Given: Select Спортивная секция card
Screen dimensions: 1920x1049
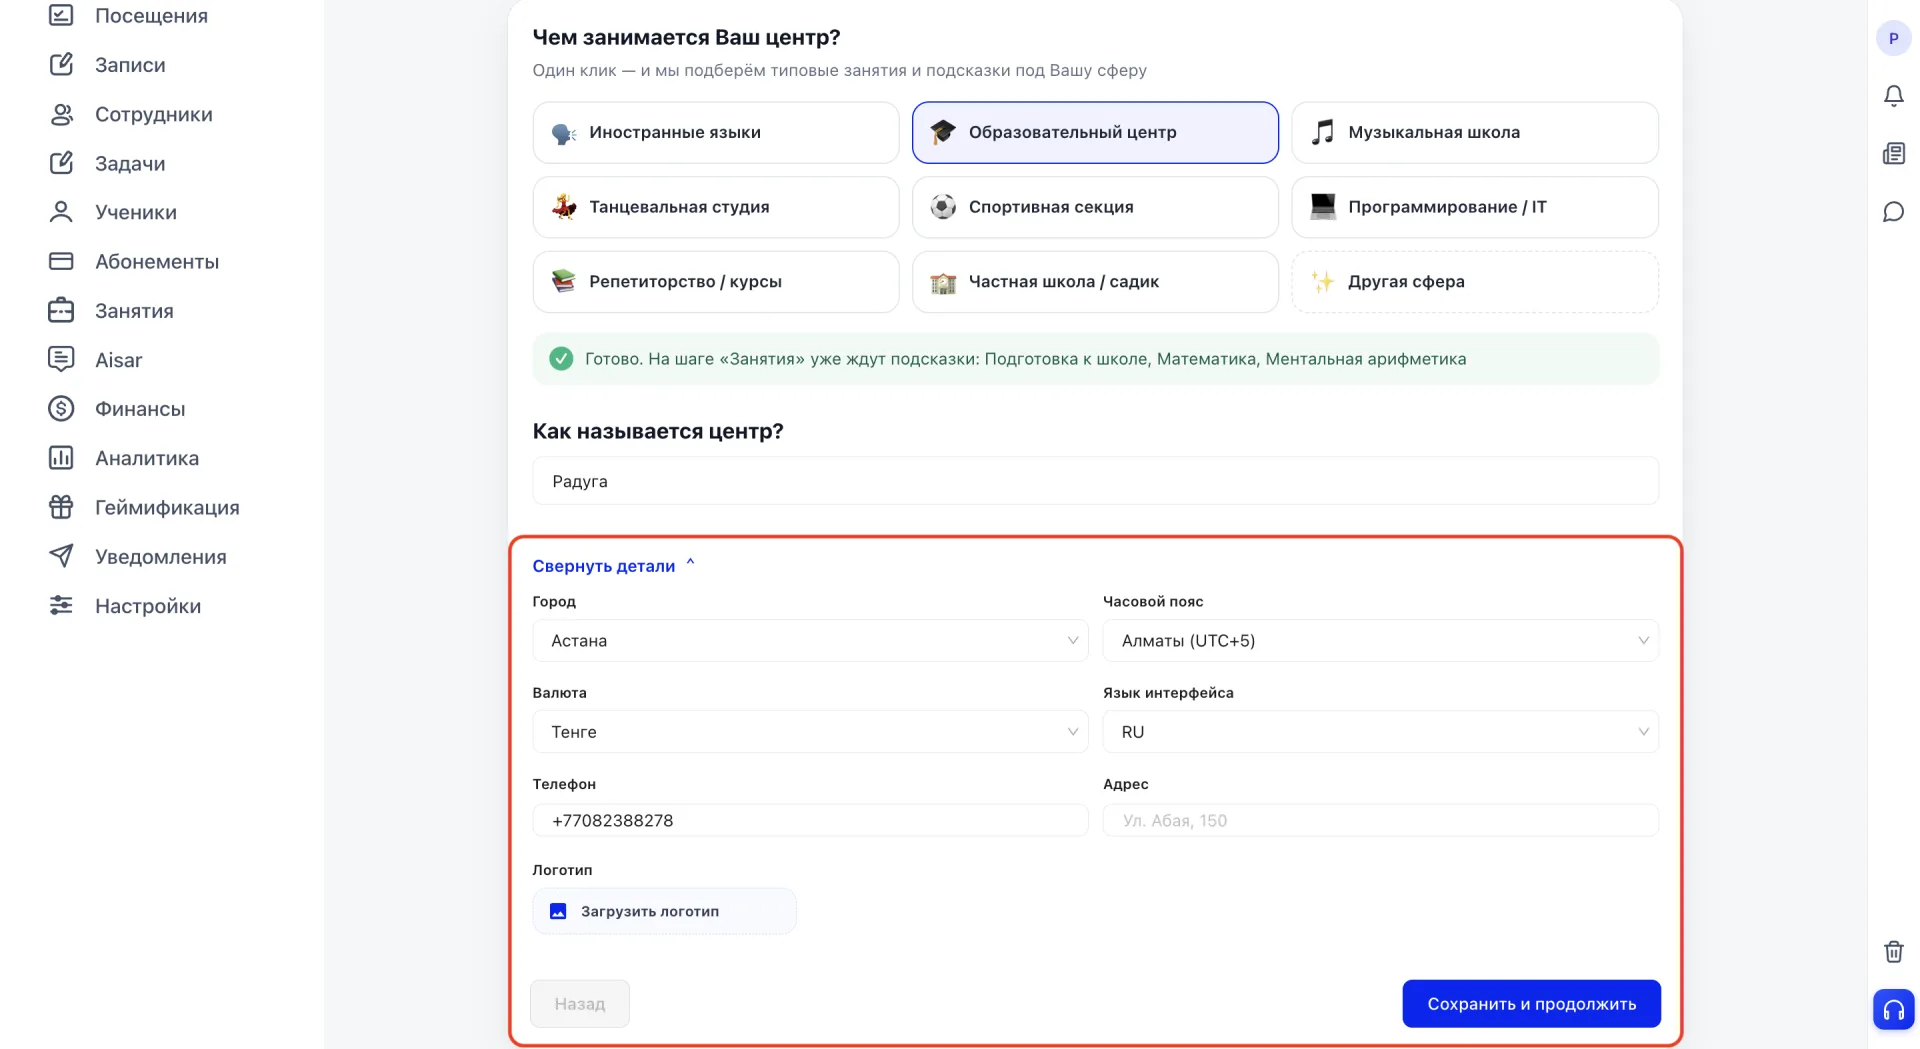Looking at the screenshot, I should [1095, 207].
